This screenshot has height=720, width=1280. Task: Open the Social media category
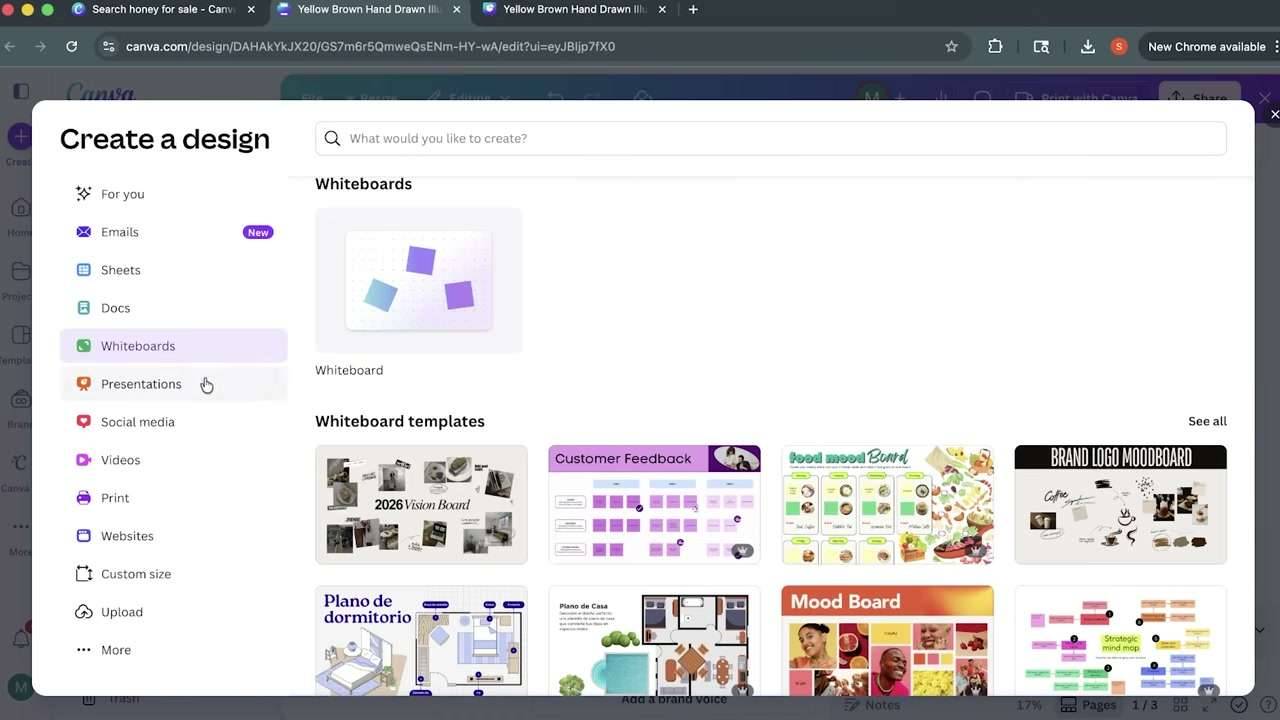[x=173, y=422]
